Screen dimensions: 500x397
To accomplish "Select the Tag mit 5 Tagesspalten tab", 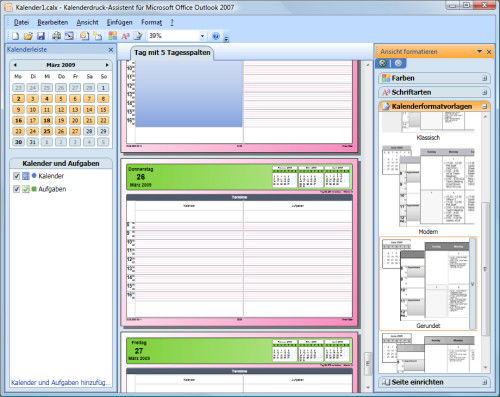I will pyautogui.click(x=172, y=53).
